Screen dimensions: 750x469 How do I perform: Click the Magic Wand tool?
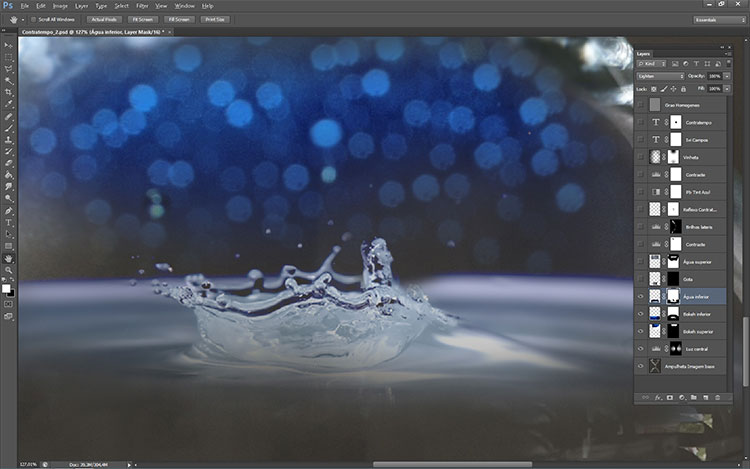(8, 81)
